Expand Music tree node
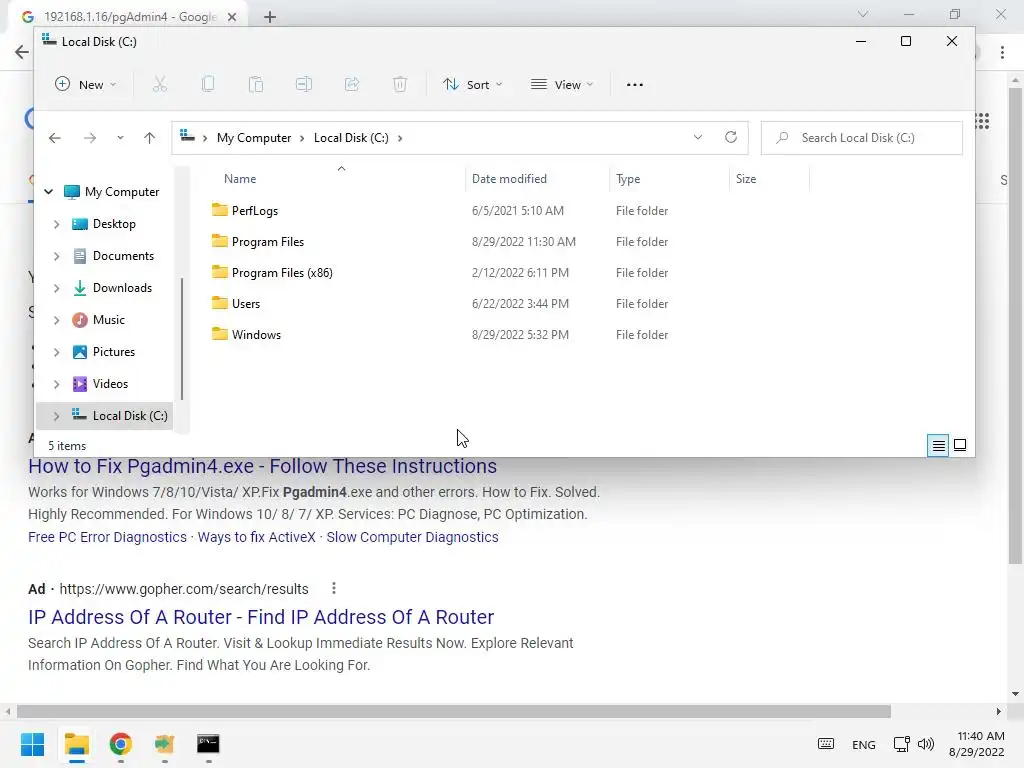 click(56, 320)
